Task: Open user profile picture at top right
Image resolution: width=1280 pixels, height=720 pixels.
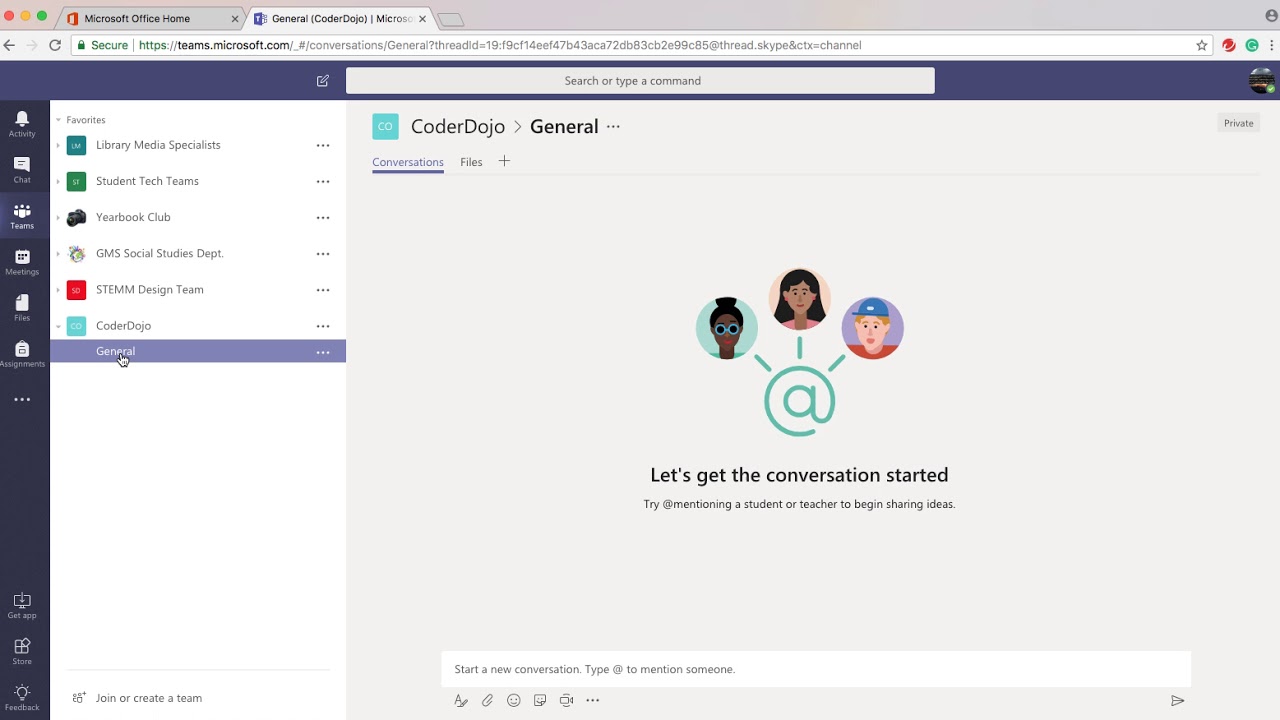Action: click(x=1262, y=81)
